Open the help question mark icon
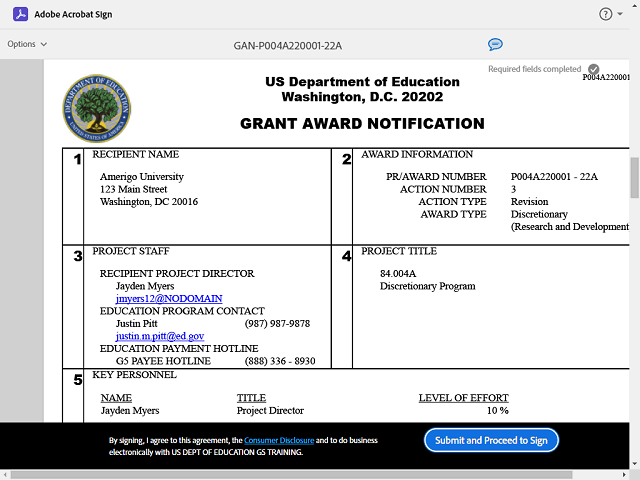This screenshot has width=640, height=480. pyautogui.click(x=605, y=14)
